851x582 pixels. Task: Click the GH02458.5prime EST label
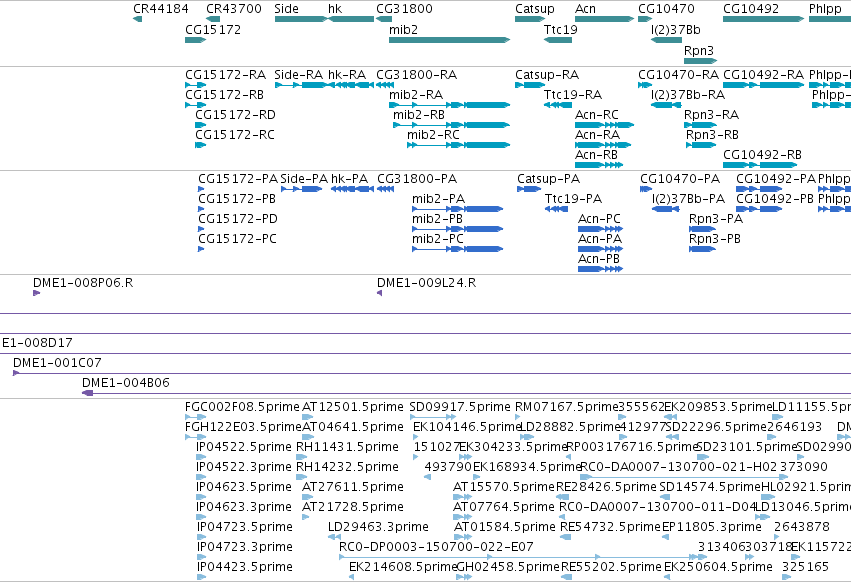508,567
